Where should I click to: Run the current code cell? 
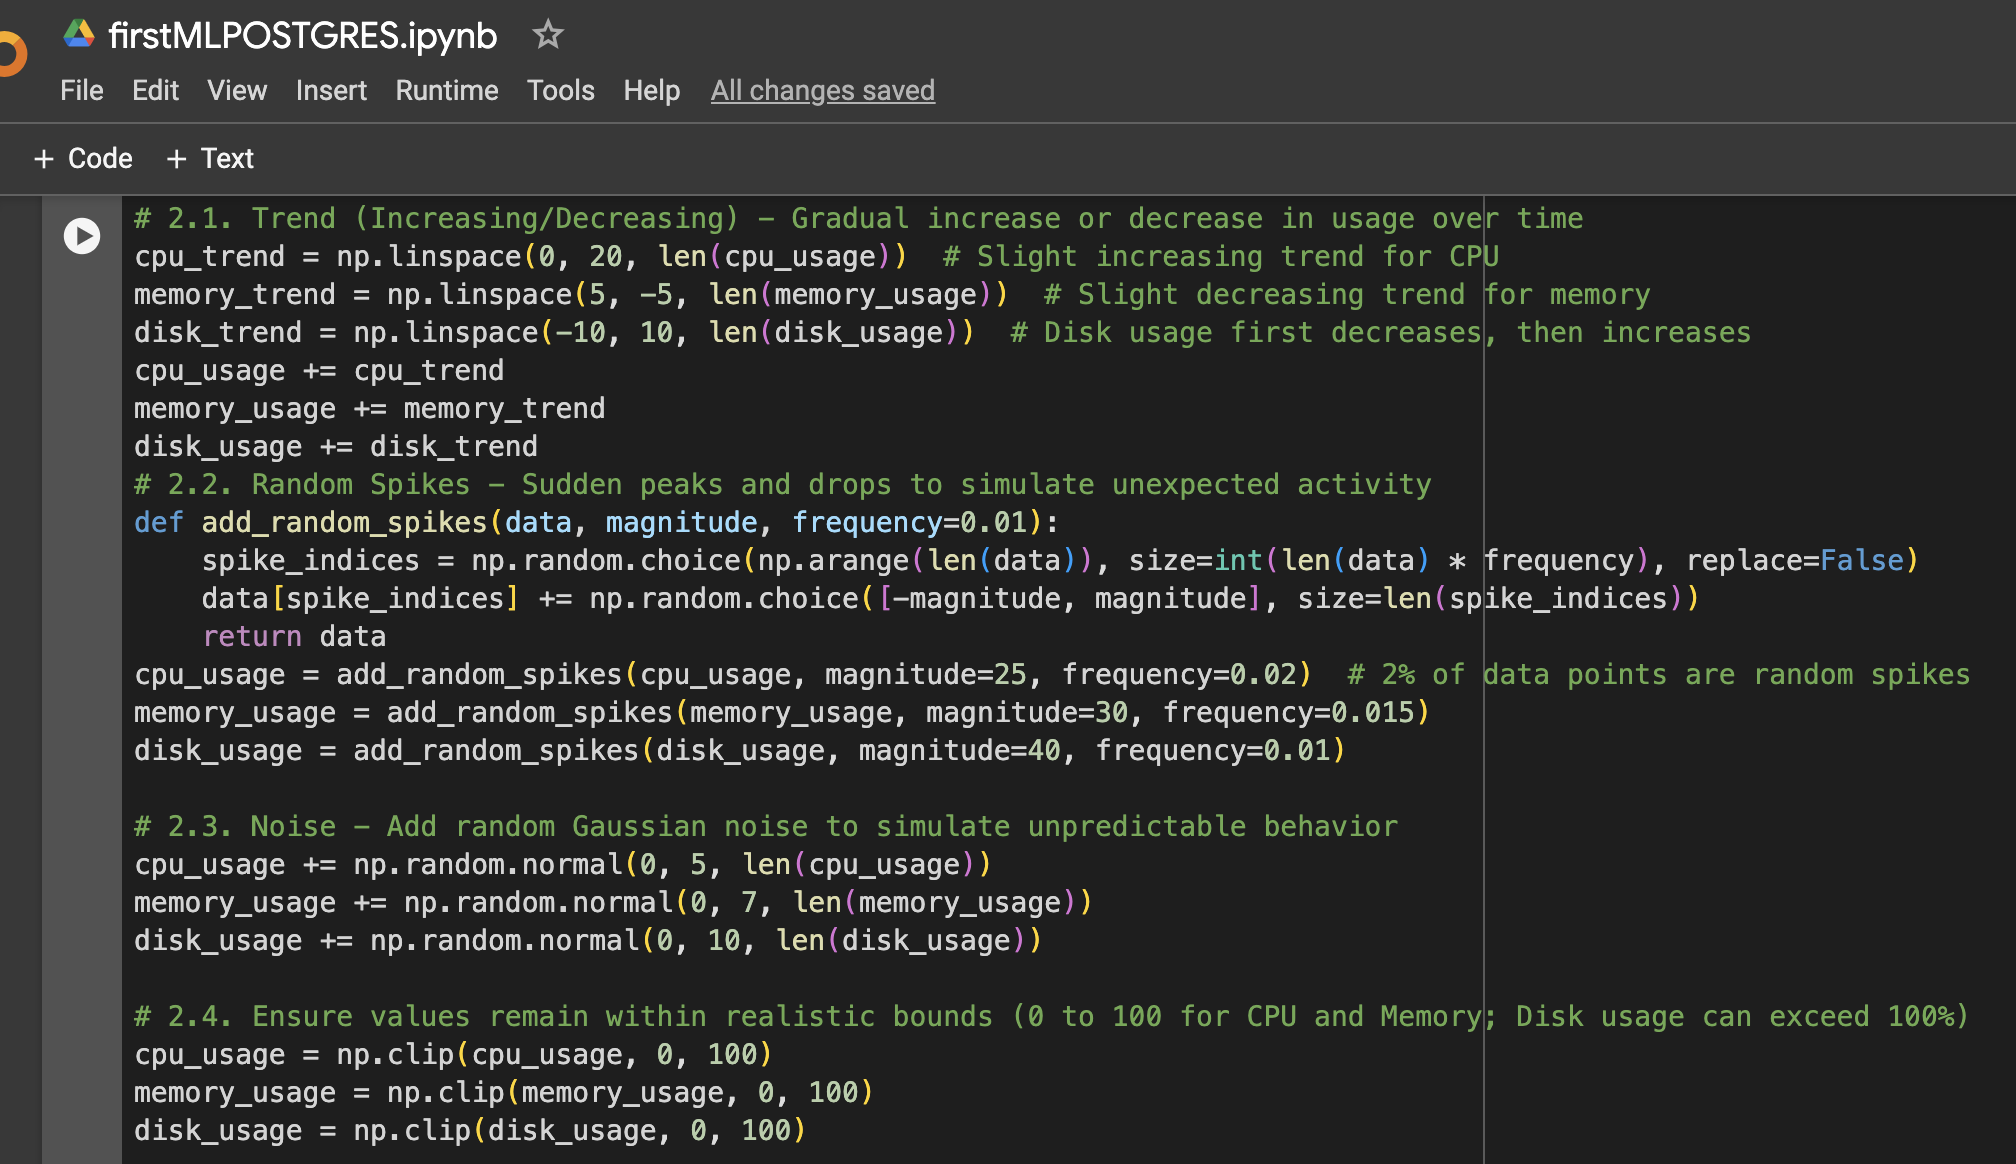[81, 237]
